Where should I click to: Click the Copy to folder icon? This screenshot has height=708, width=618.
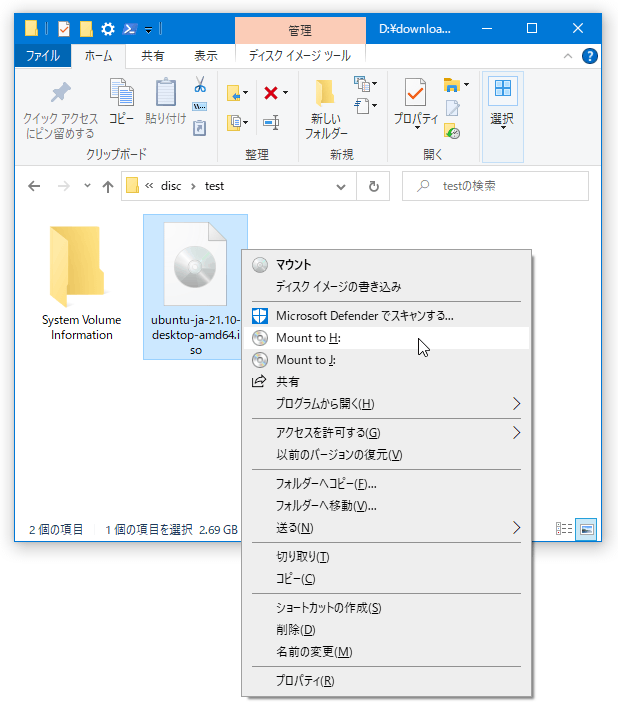pyautogui.click(x=233, y=122)
